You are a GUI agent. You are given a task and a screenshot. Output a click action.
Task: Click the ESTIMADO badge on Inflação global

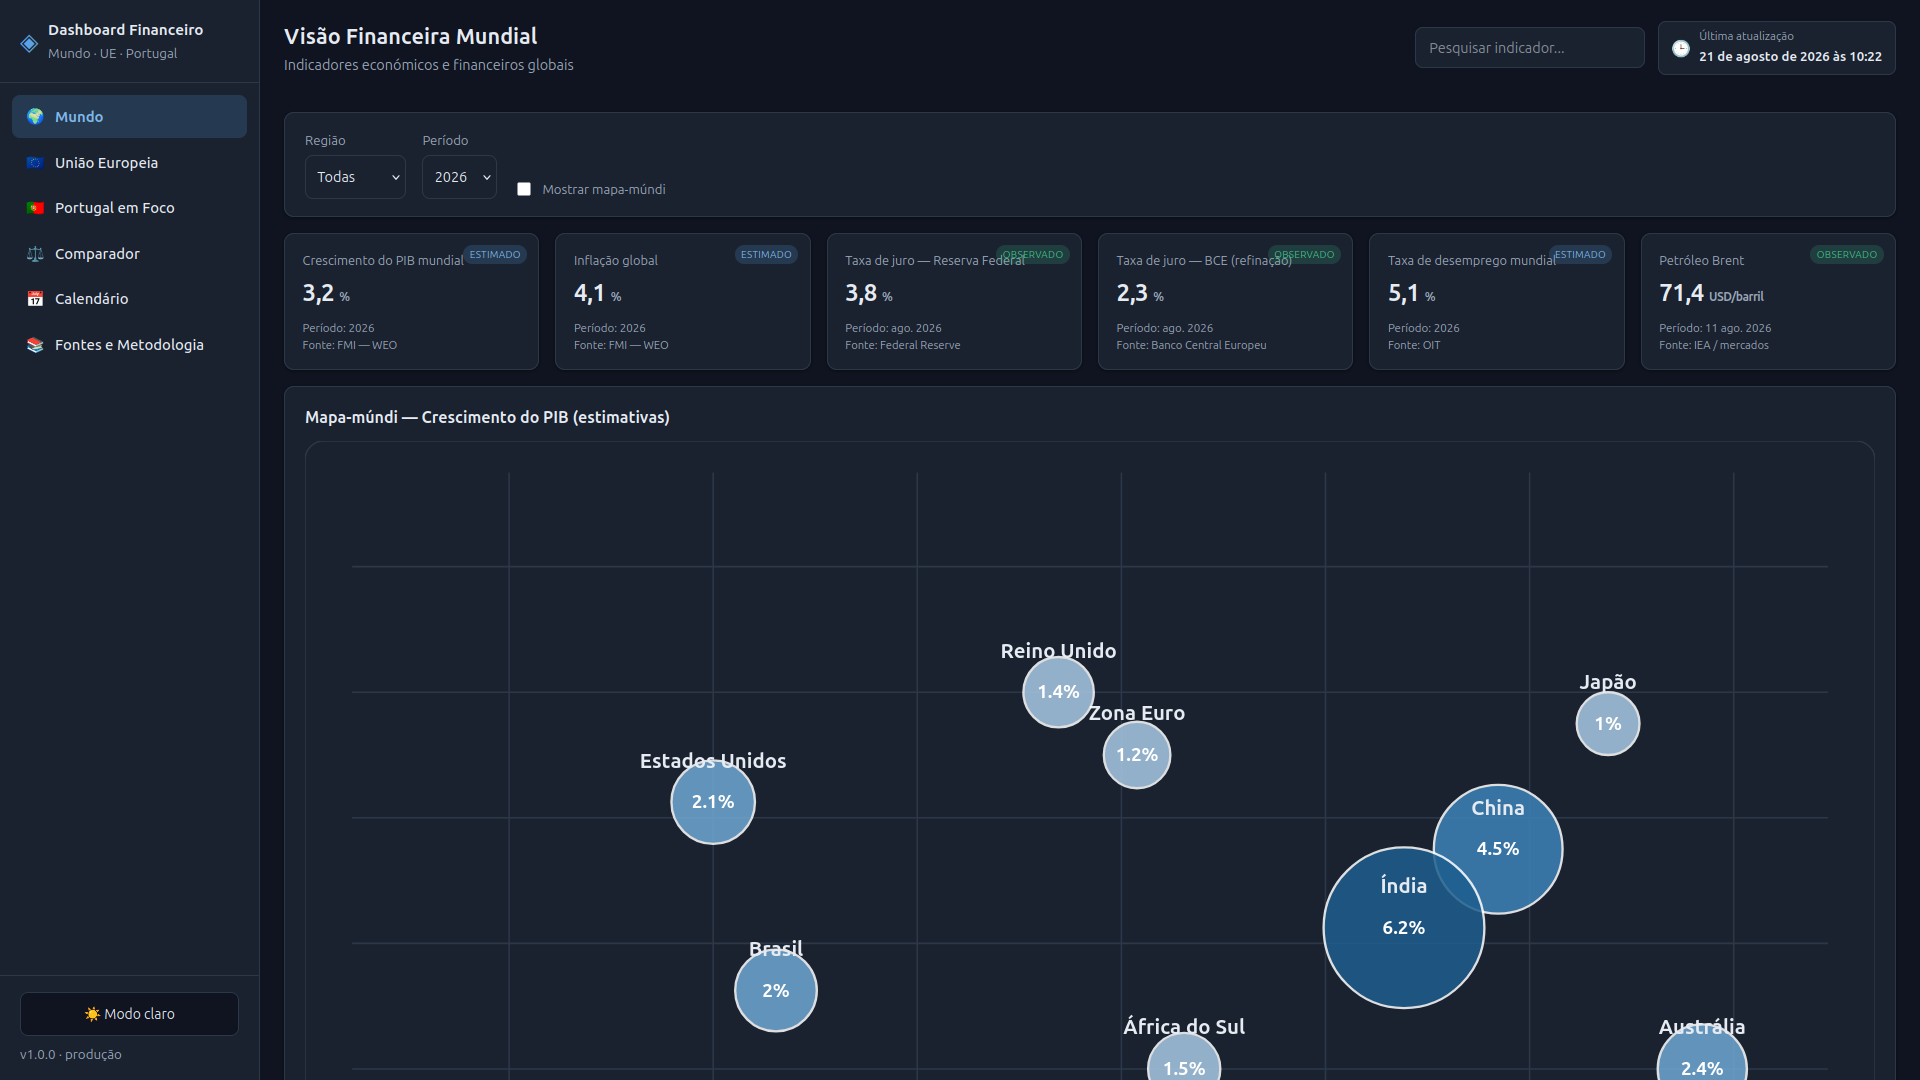click(766, 255)
